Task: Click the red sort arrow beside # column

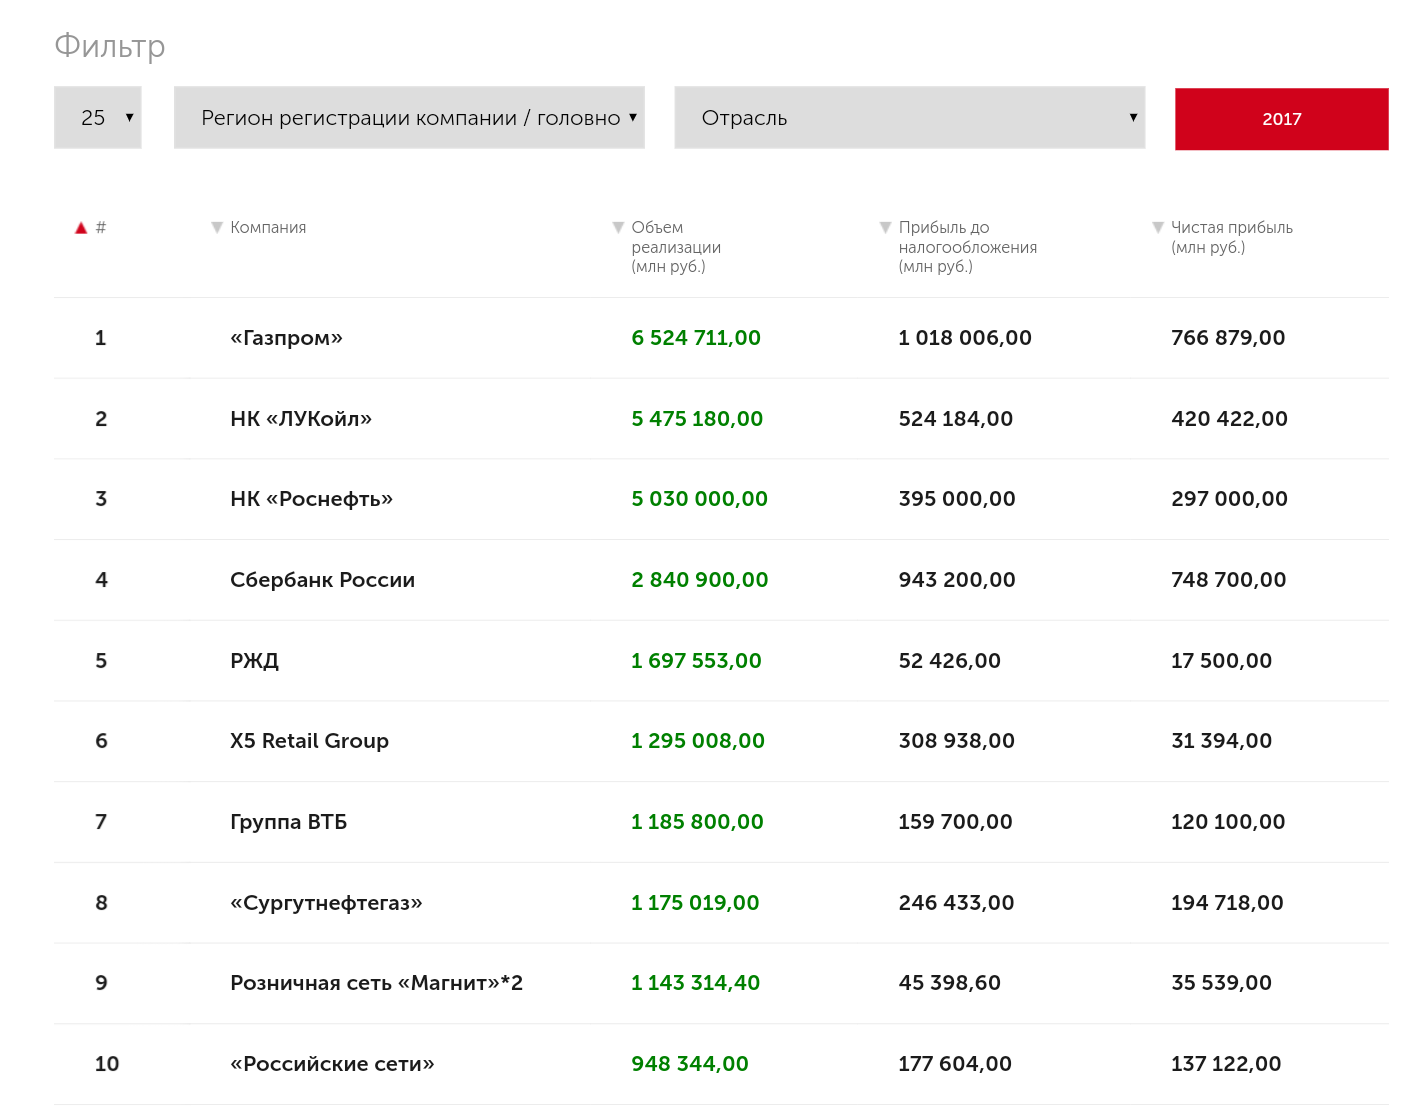Action: [81, 228]
